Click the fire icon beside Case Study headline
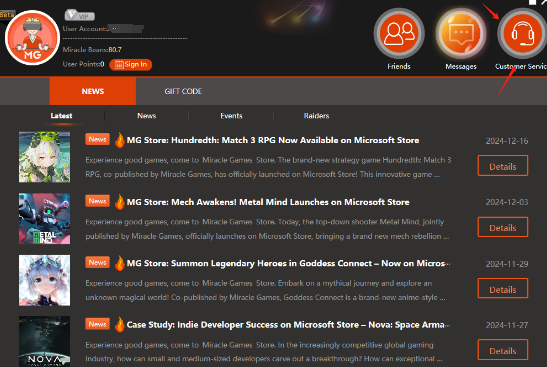The image size is (547, 367). [119, 325]
